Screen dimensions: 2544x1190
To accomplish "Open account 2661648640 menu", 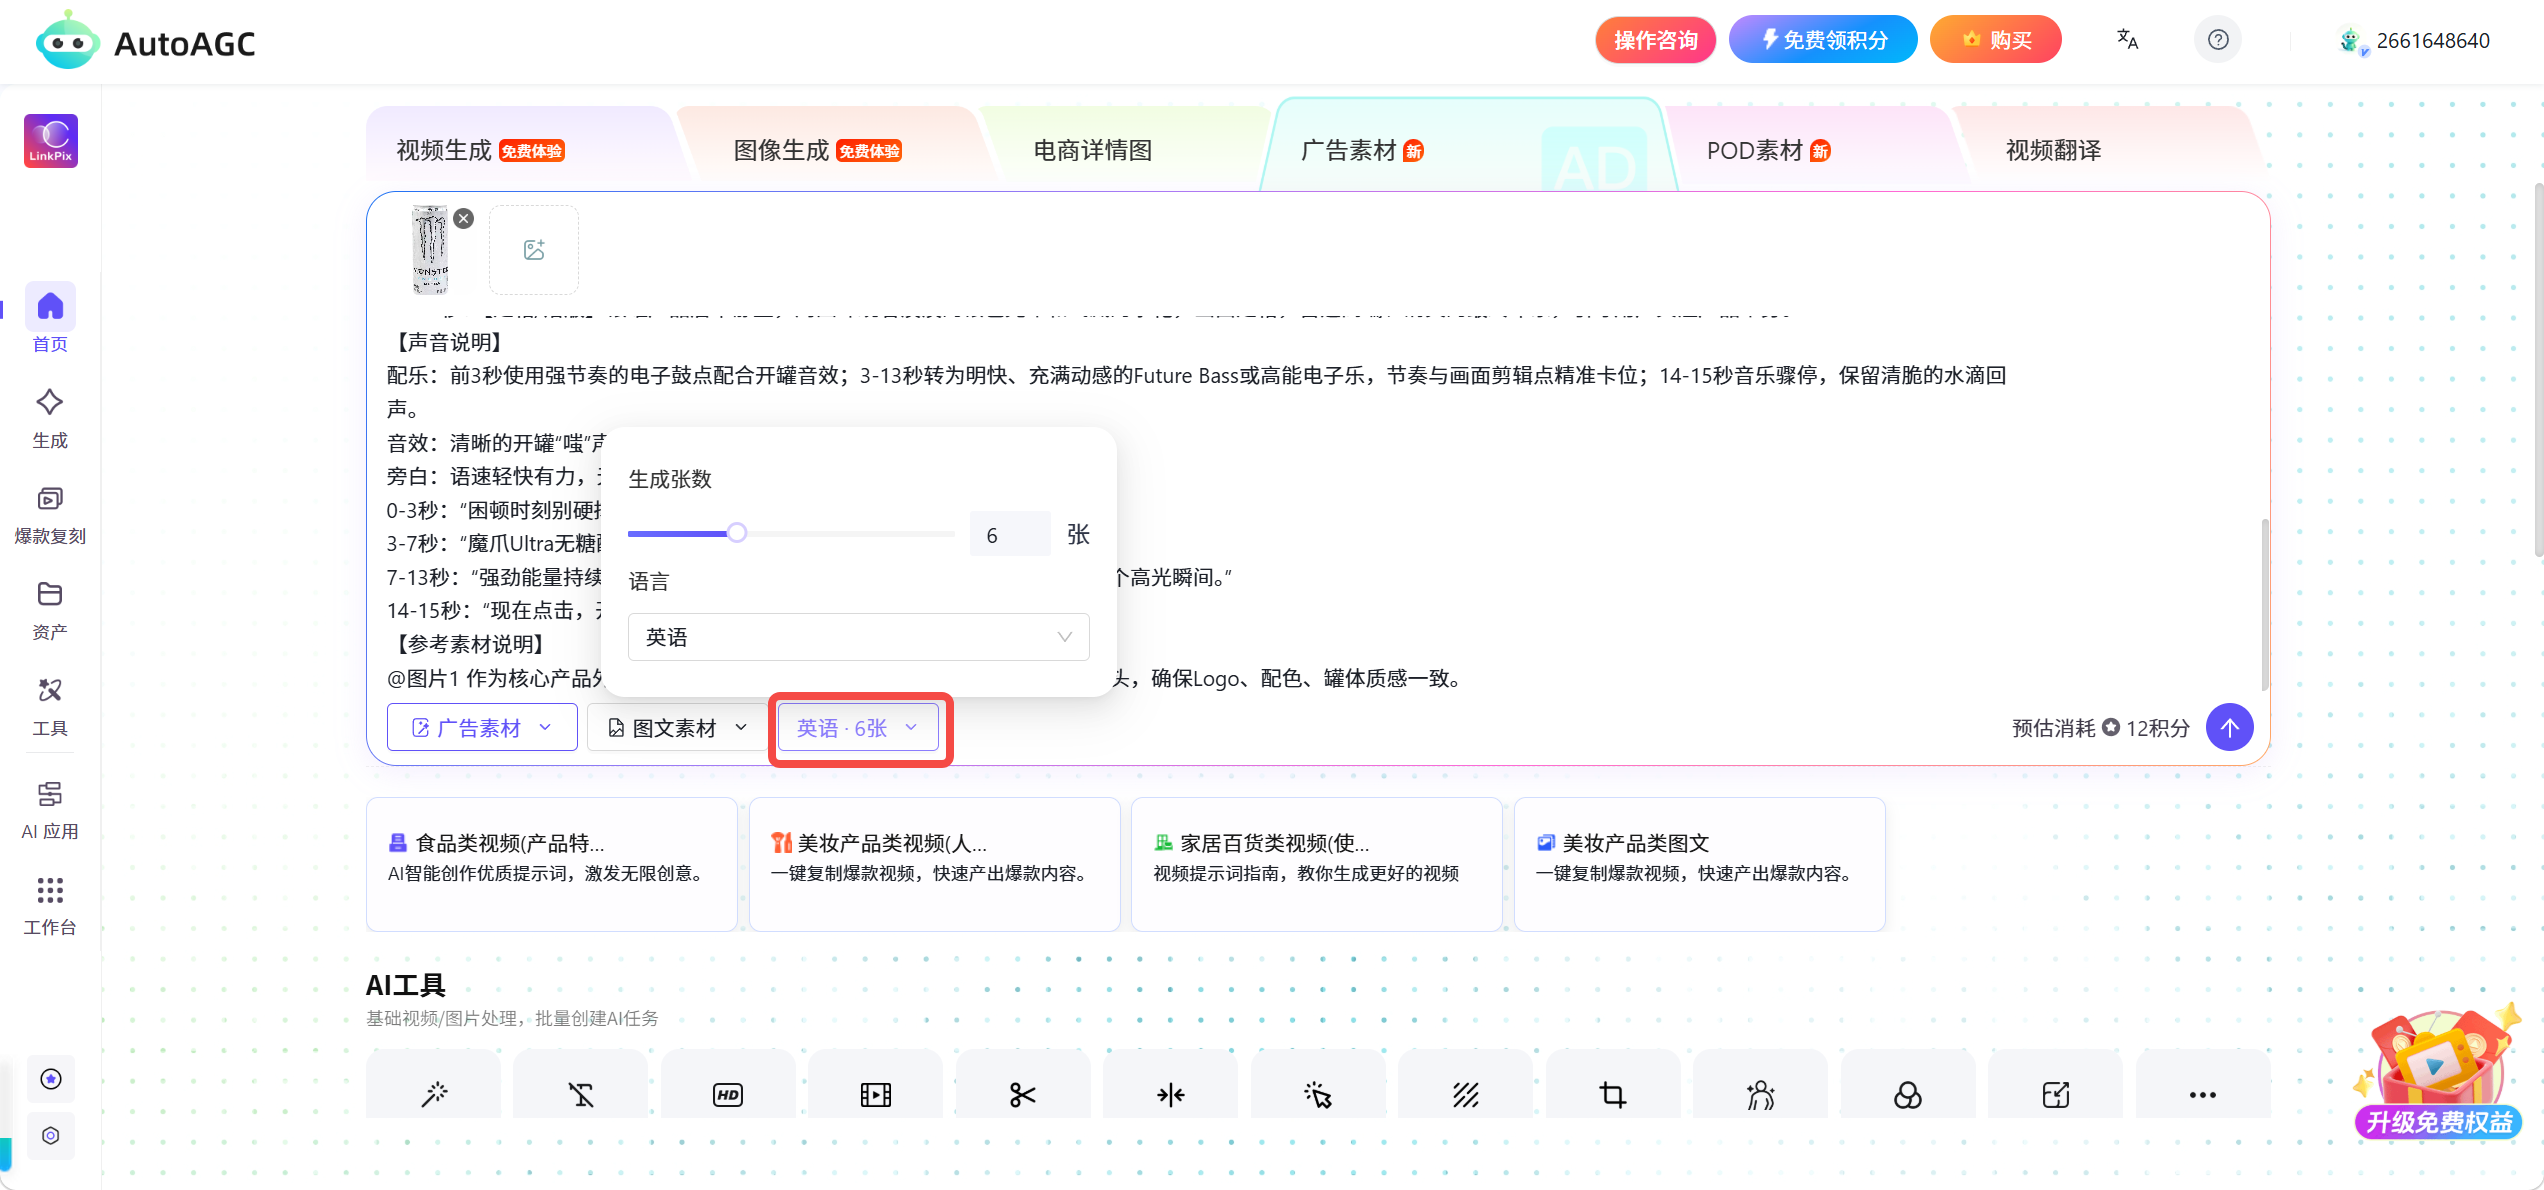I will (2414, 41).
